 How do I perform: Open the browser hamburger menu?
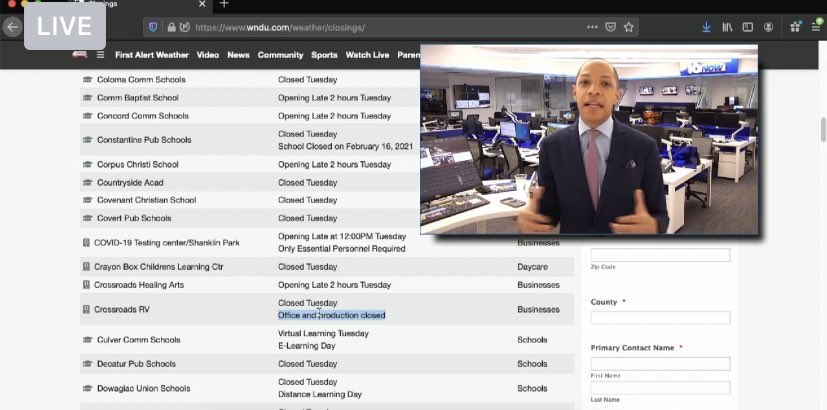tap(816, 26)
